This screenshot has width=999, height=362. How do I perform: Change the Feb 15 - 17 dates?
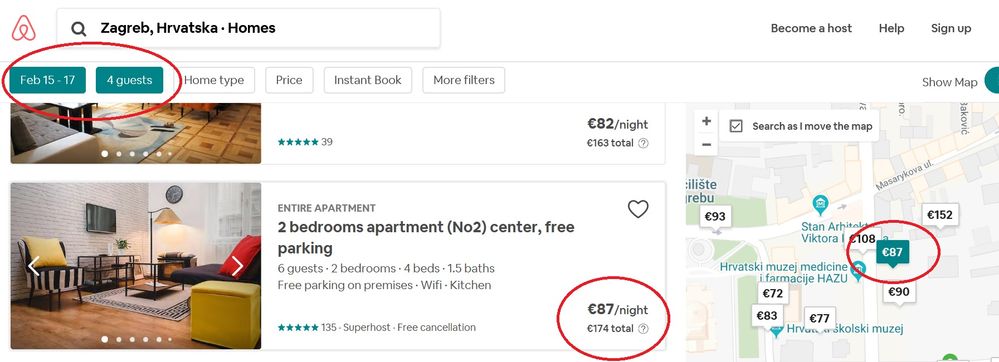(x=48, y=80)
